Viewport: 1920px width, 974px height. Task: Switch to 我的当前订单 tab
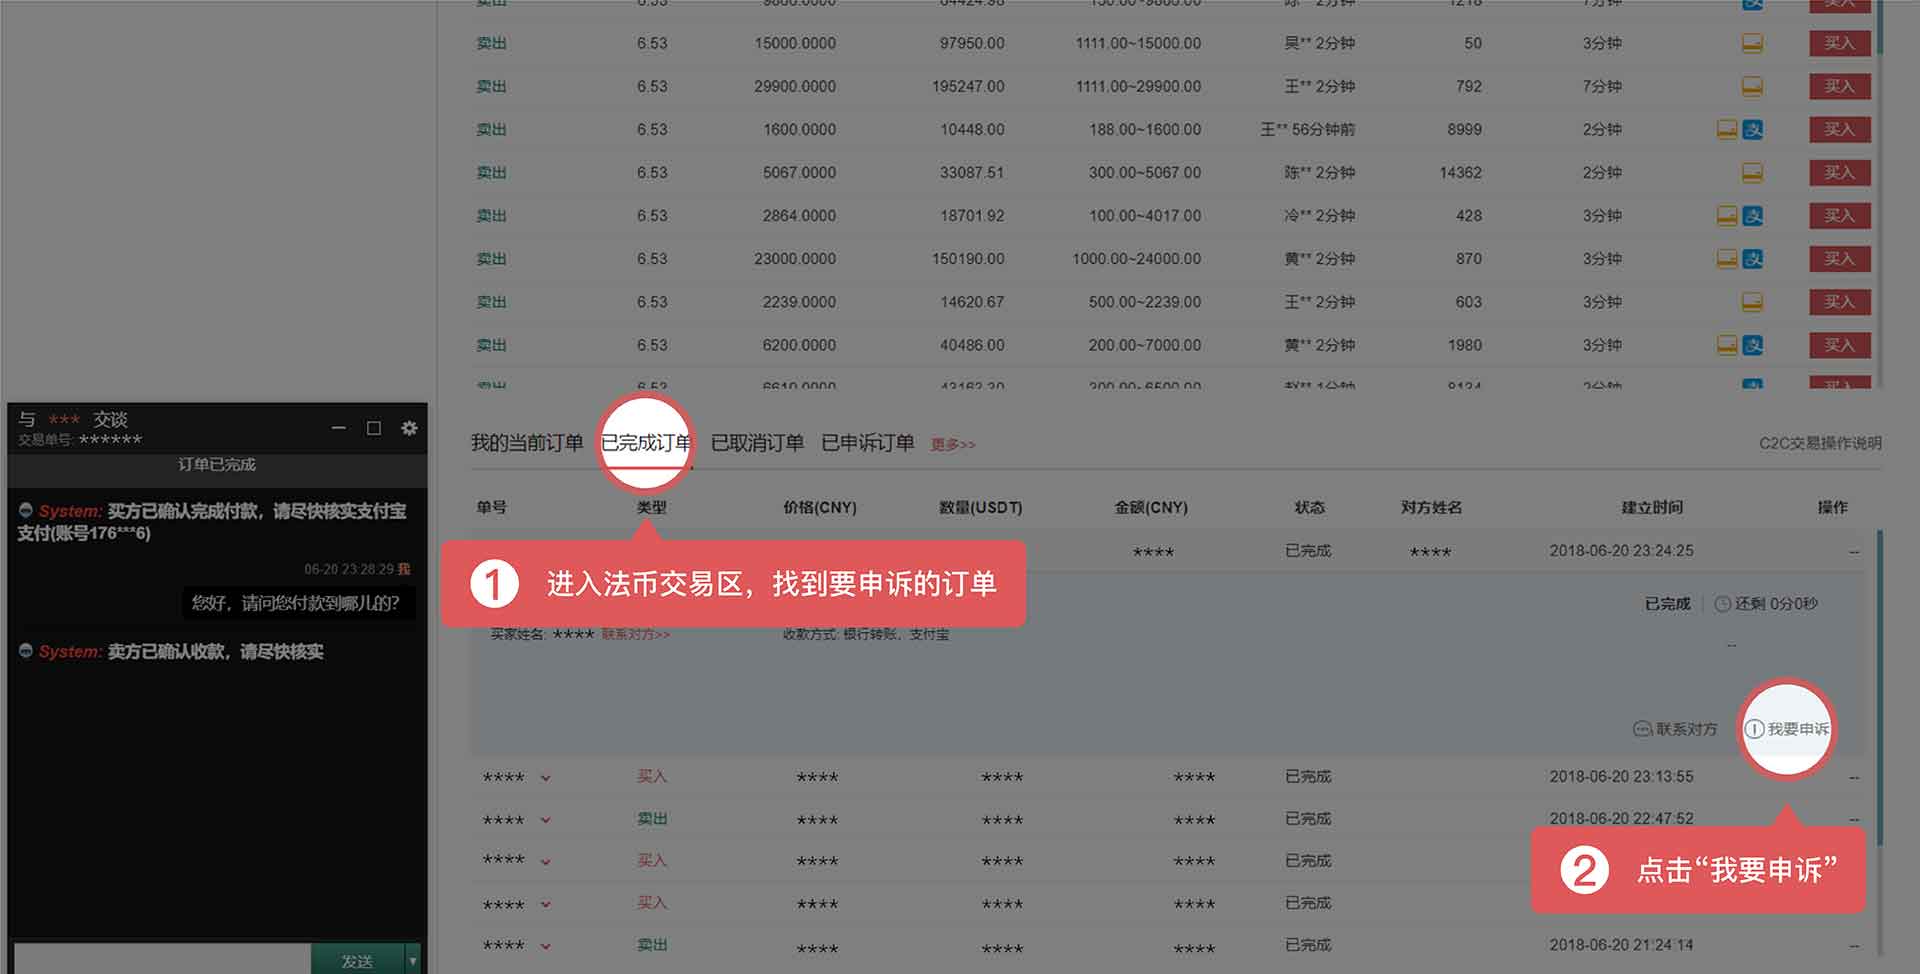(x=527, y=443)
